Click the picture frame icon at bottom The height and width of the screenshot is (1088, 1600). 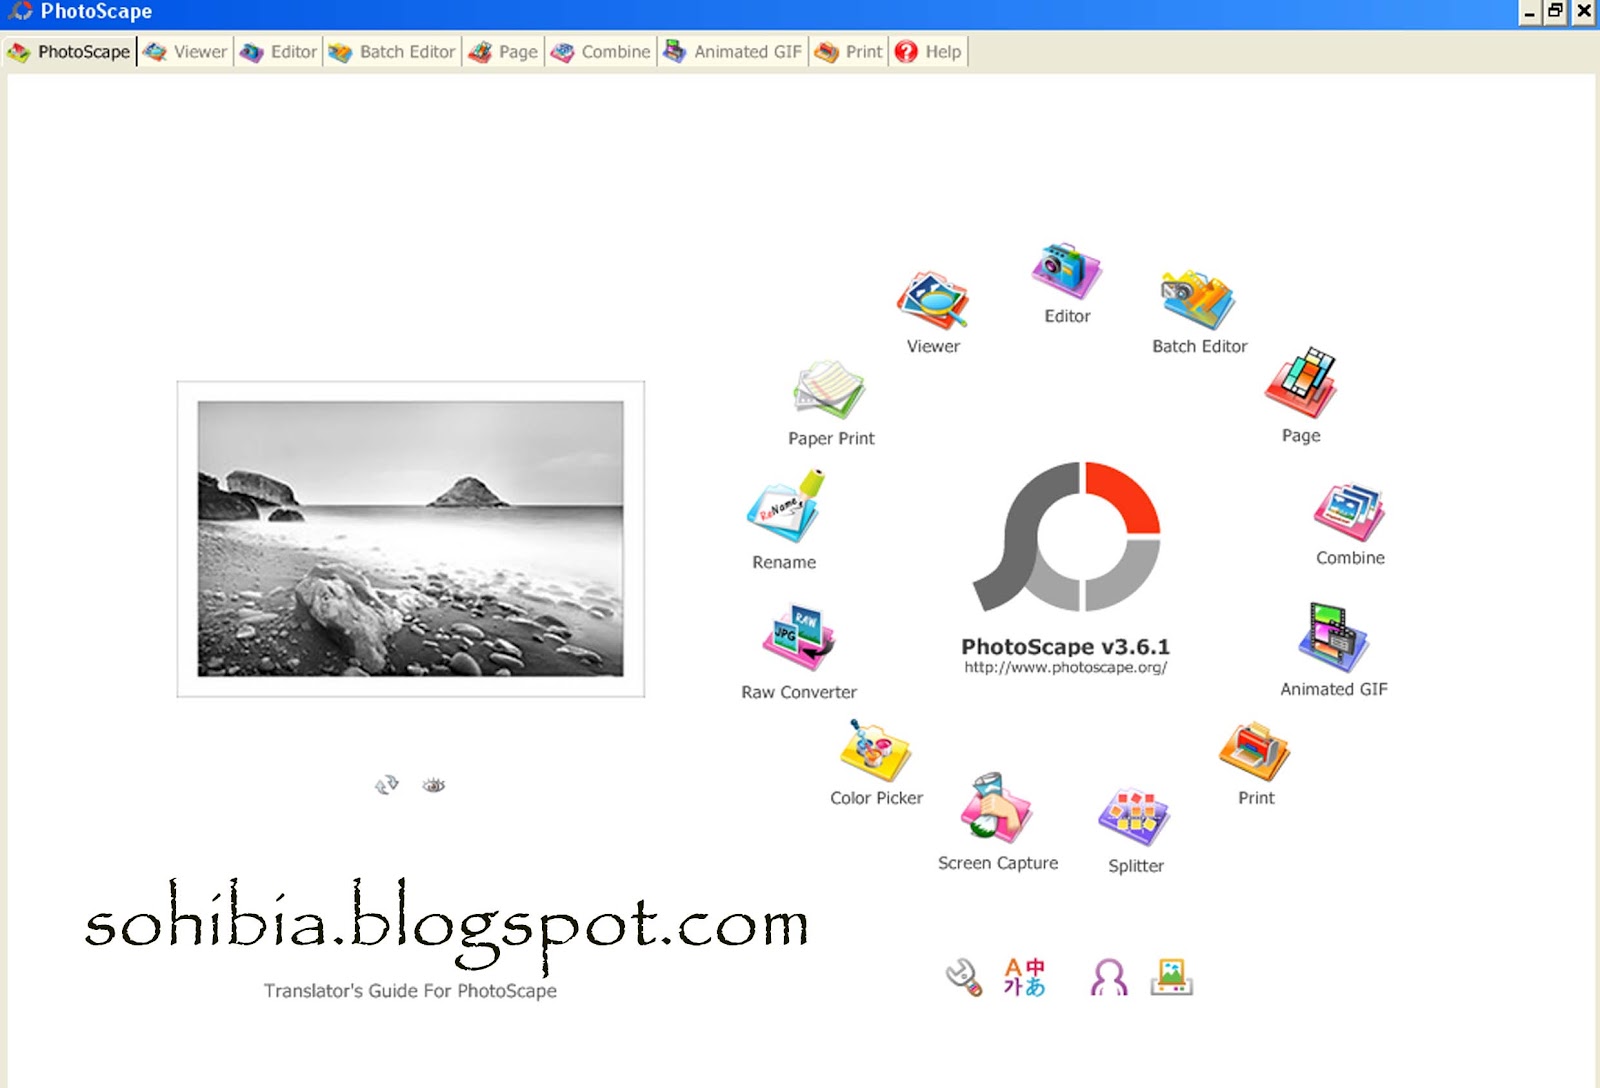[1171, 977]
